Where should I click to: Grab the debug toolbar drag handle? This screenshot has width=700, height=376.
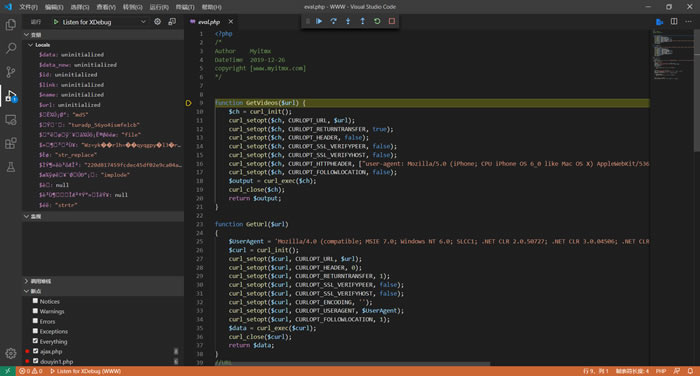[x=308, y=21]
